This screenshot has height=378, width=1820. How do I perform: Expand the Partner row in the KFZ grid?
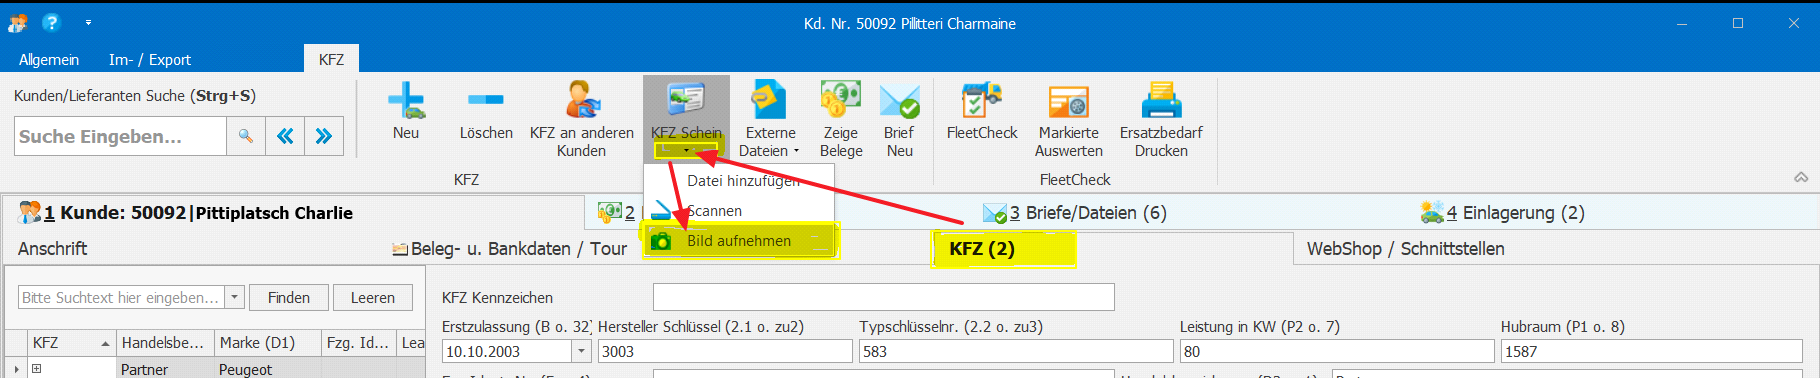(37, 369)
